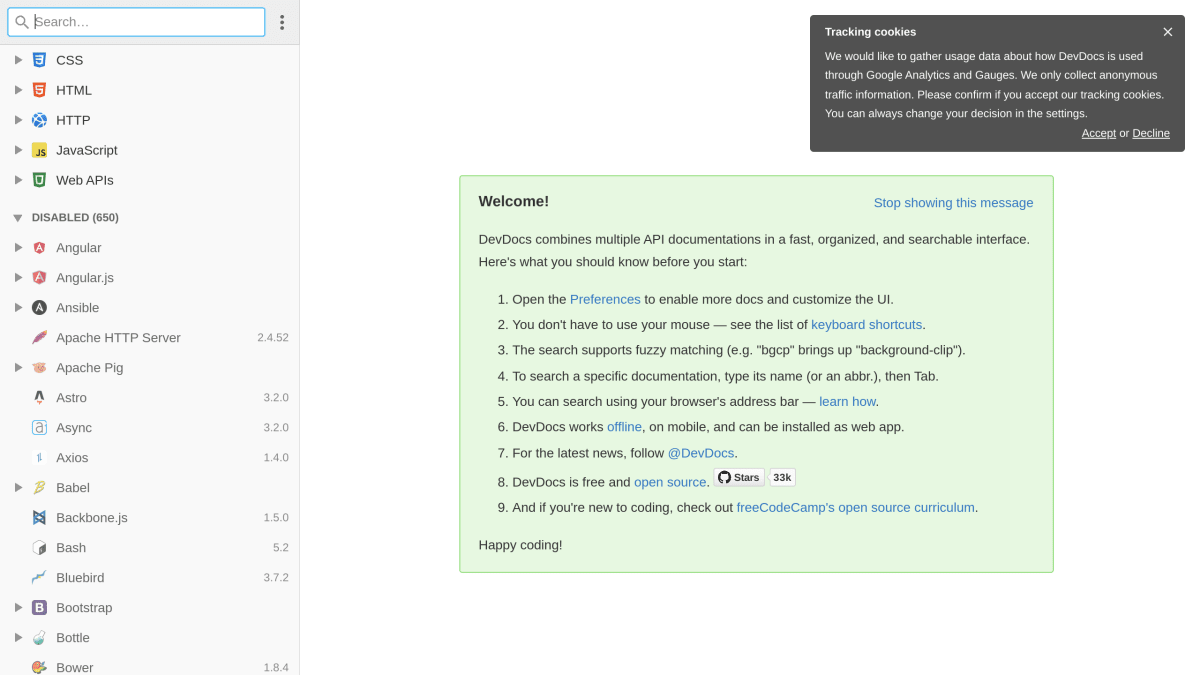Accept the tracking cookies

[x=1098, y=133]
